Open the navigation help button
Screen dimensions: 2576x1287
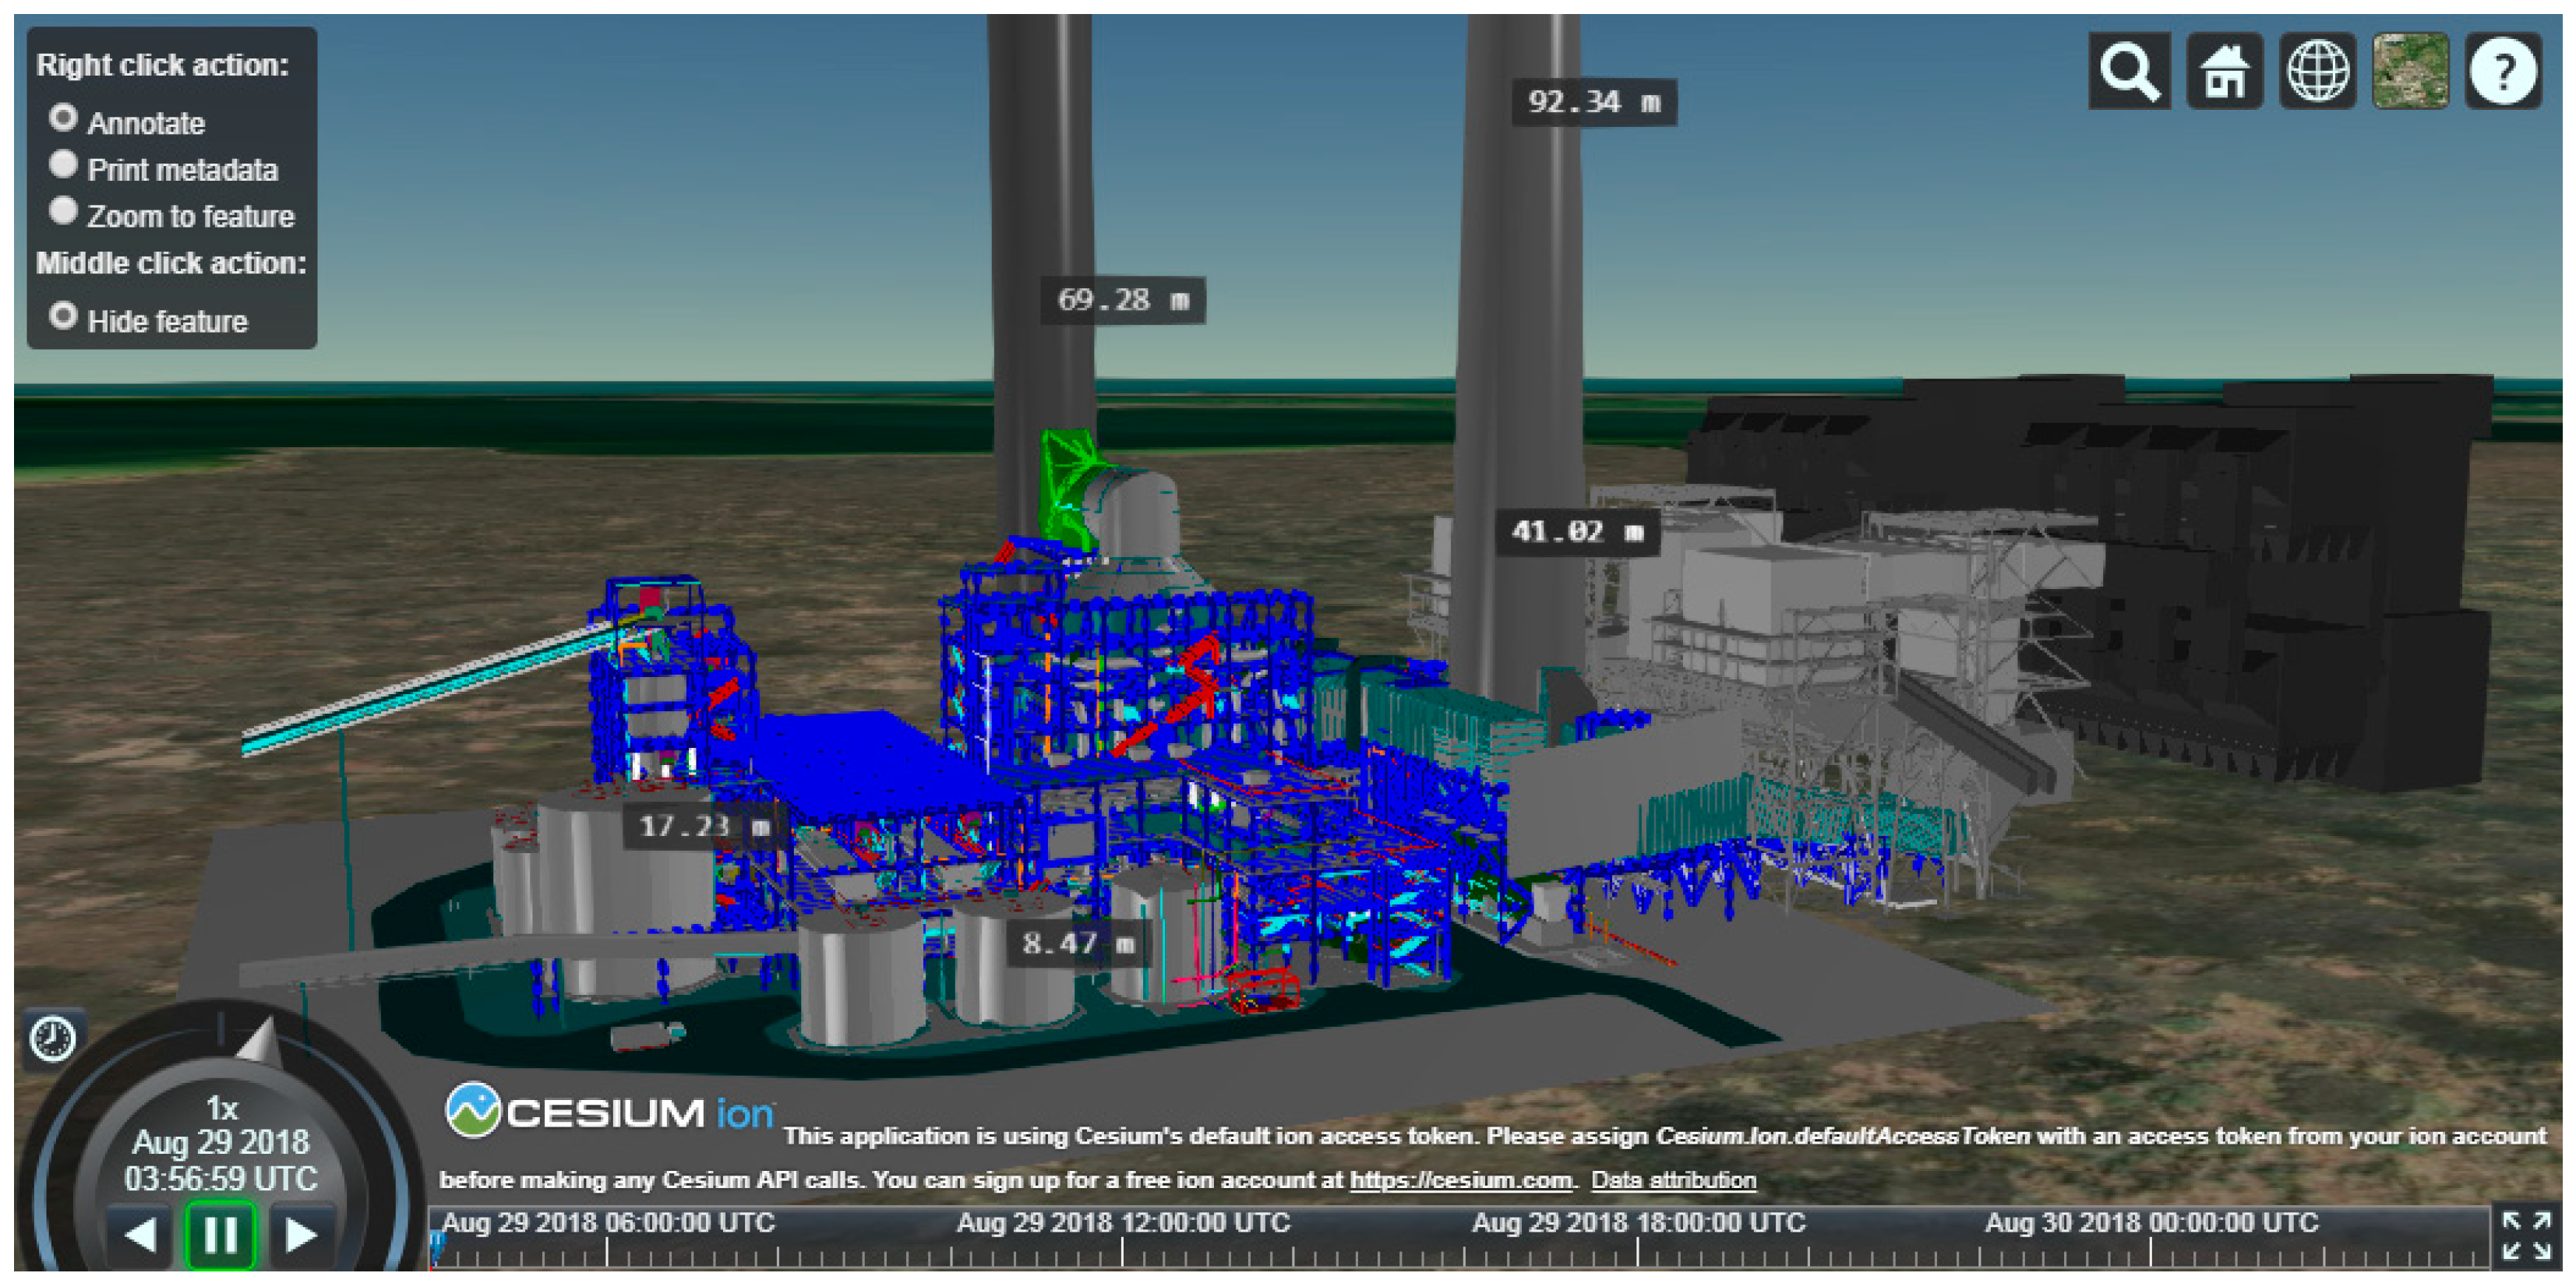pyautogui.click(x=2503, y=71)
